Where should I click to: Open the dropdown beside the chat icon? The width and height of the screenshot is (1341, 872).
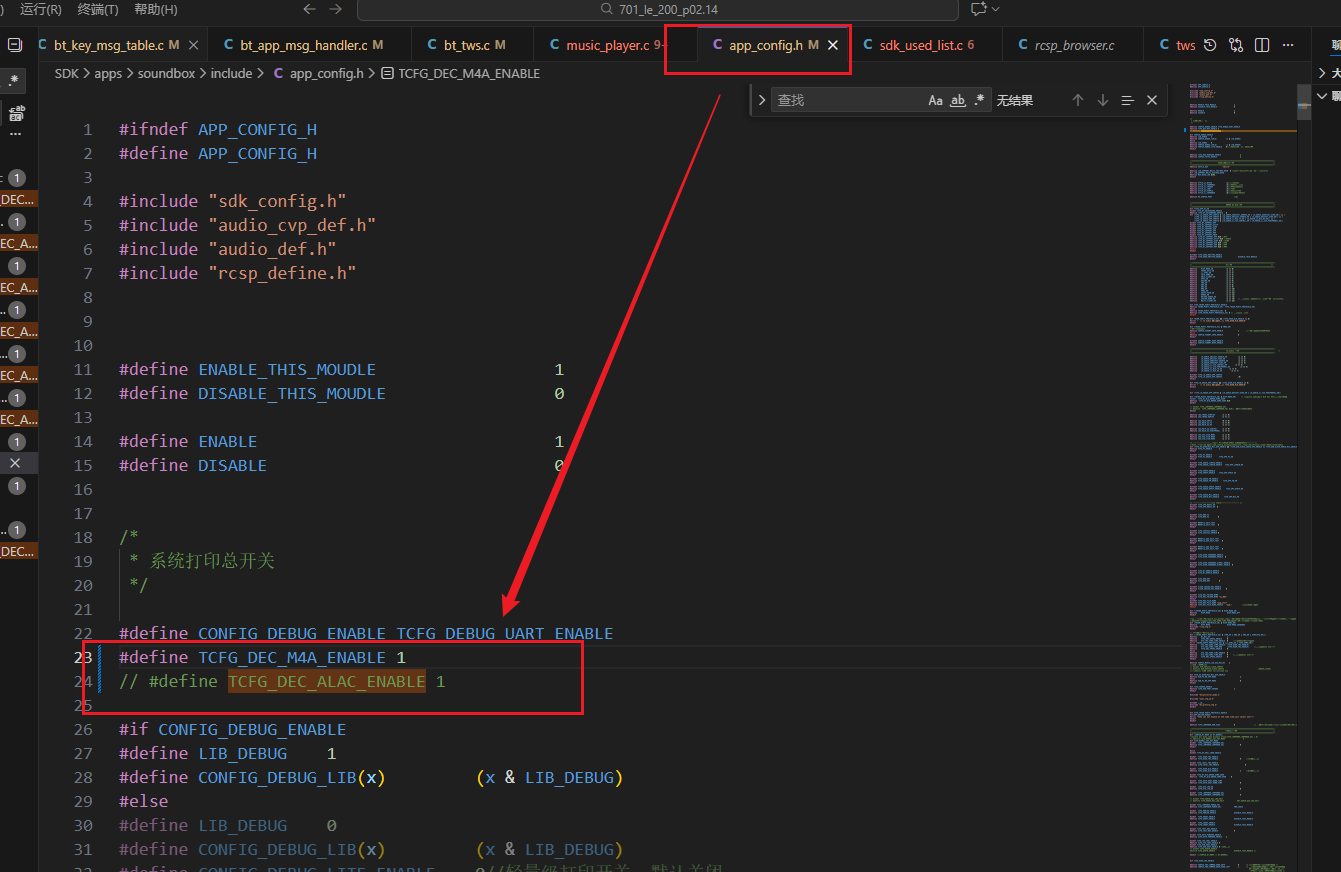(995, 9)
